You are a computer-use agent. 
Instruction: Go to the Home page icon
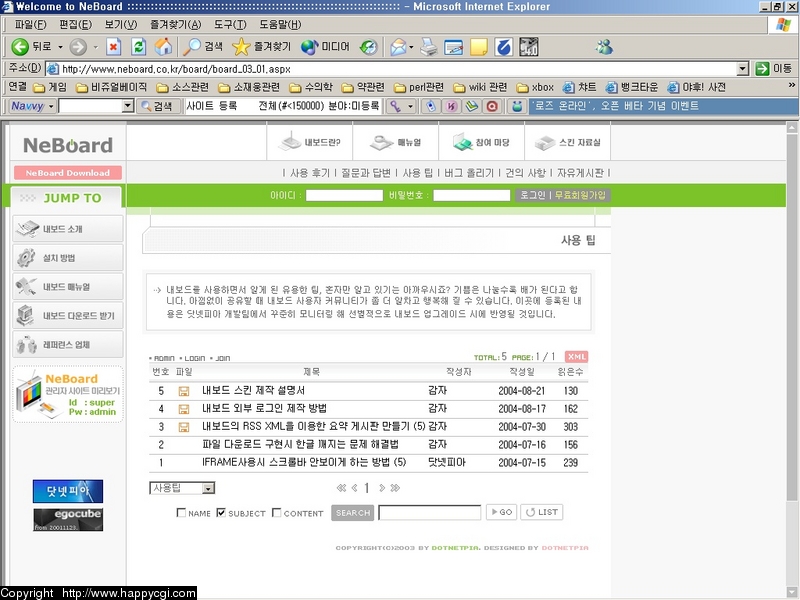[163, 47]
